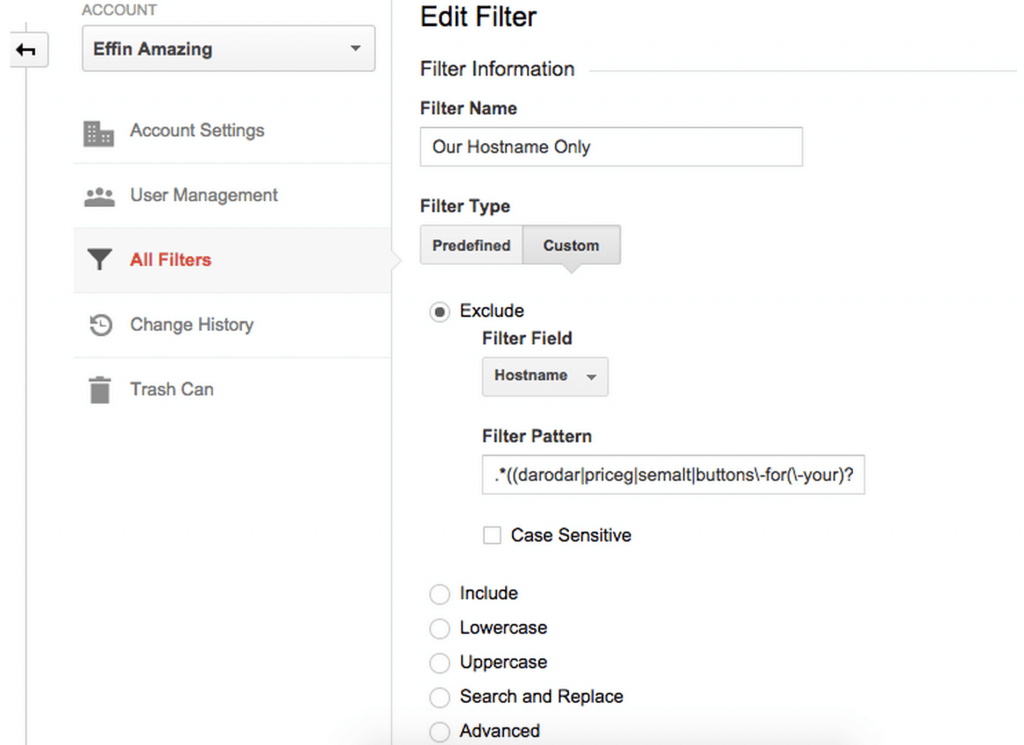Select the Include radio option
This screenshot has width=1024, height=745.
[x=440, y=594]
